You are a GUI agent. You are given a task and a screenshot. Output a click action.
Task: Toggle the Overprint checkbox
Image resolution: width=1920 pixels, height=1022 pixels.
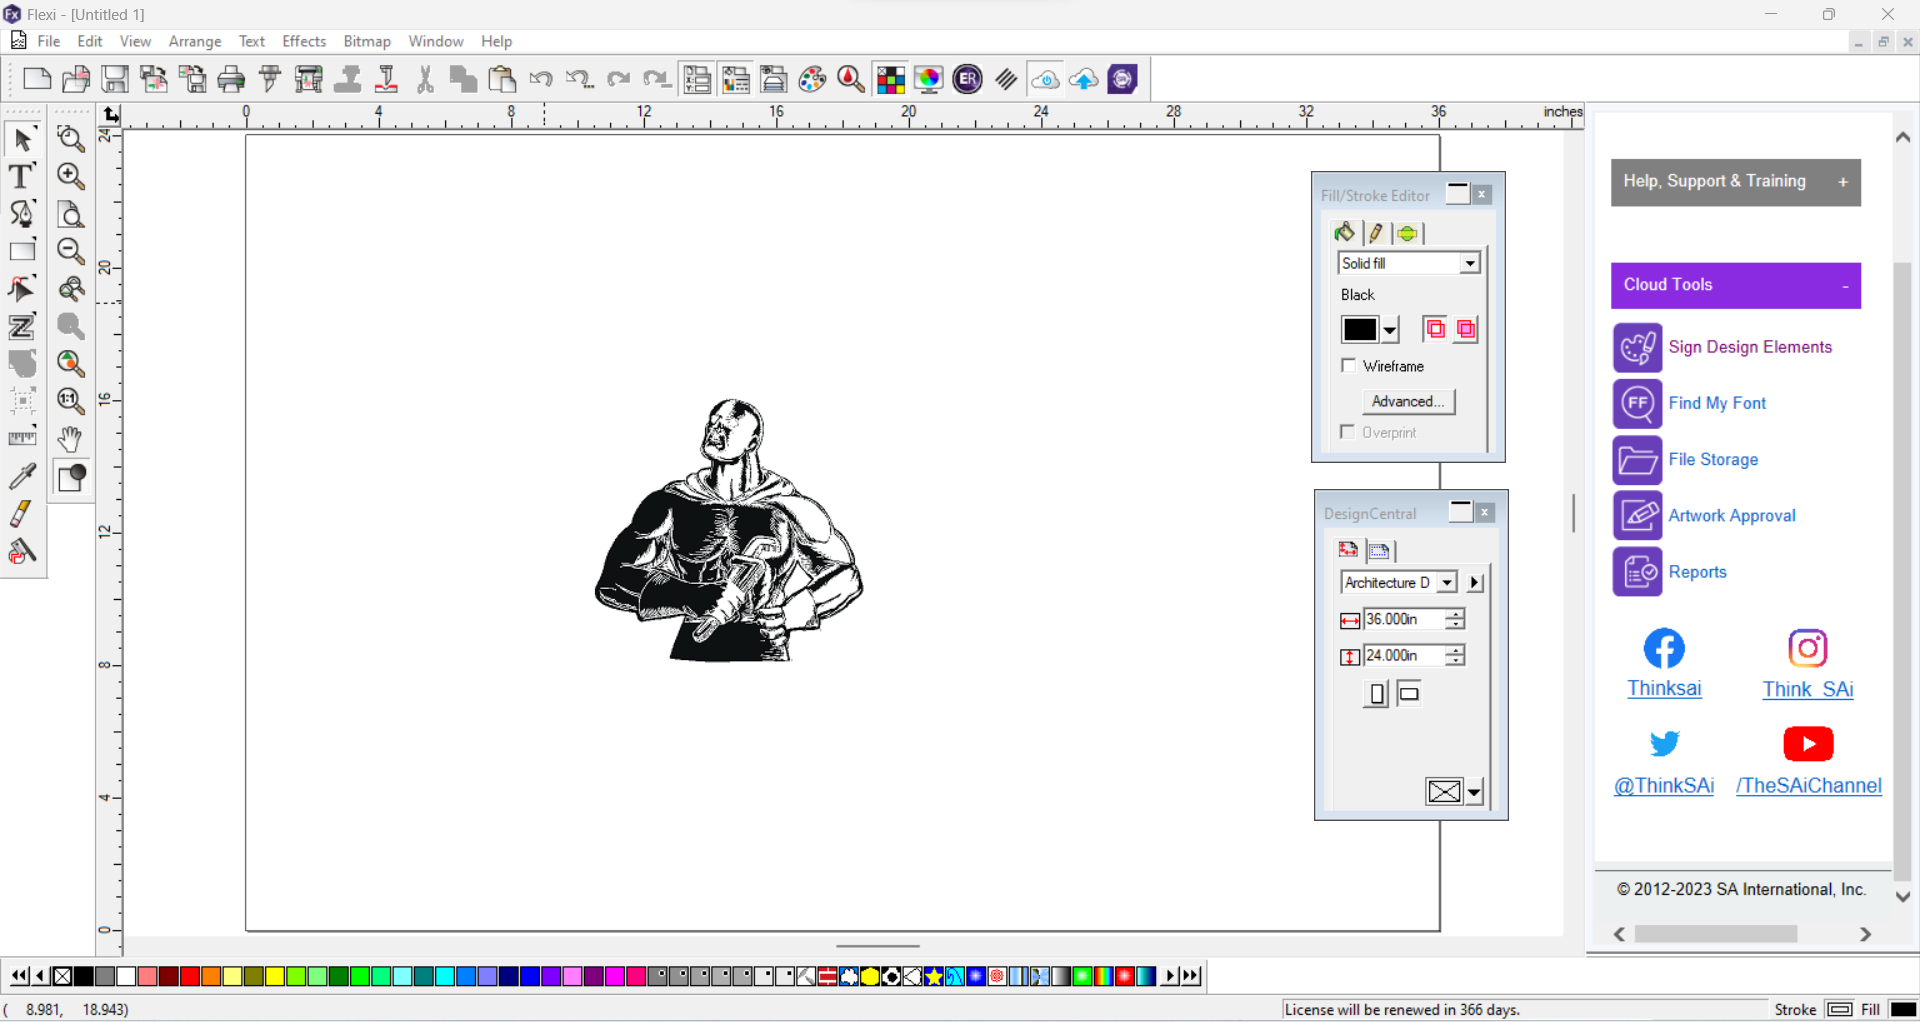[1348, 432]
